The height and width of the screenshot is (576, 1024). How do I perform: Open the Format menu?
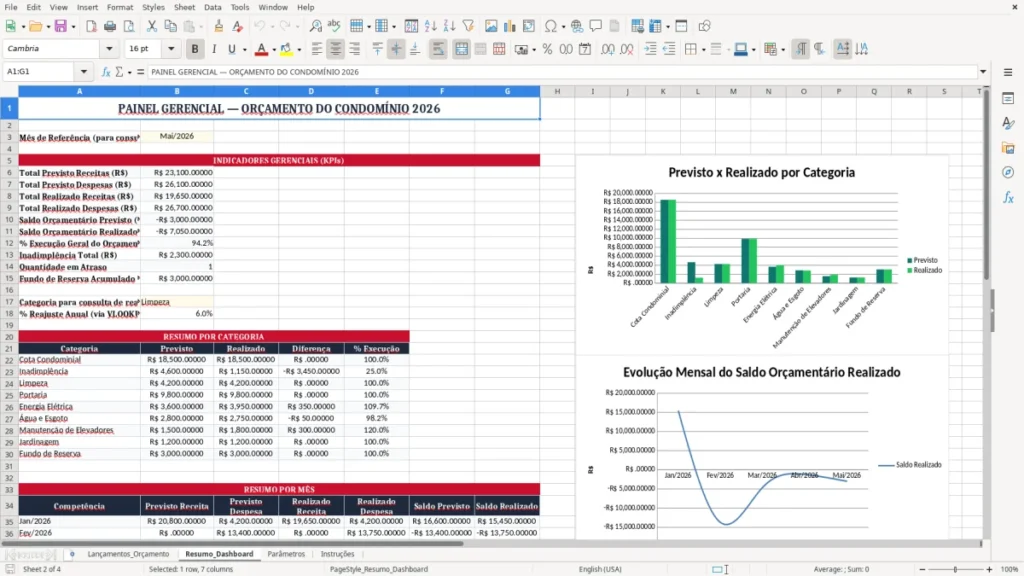click(120, 7)
